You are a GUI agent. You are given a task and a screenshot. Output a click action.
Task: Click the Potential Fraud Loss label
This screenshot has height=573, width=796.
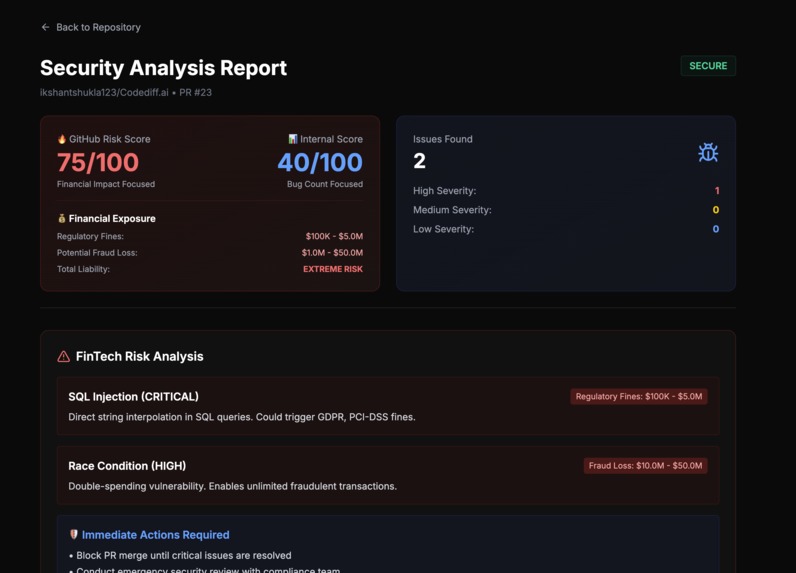(x=97, y=253)
